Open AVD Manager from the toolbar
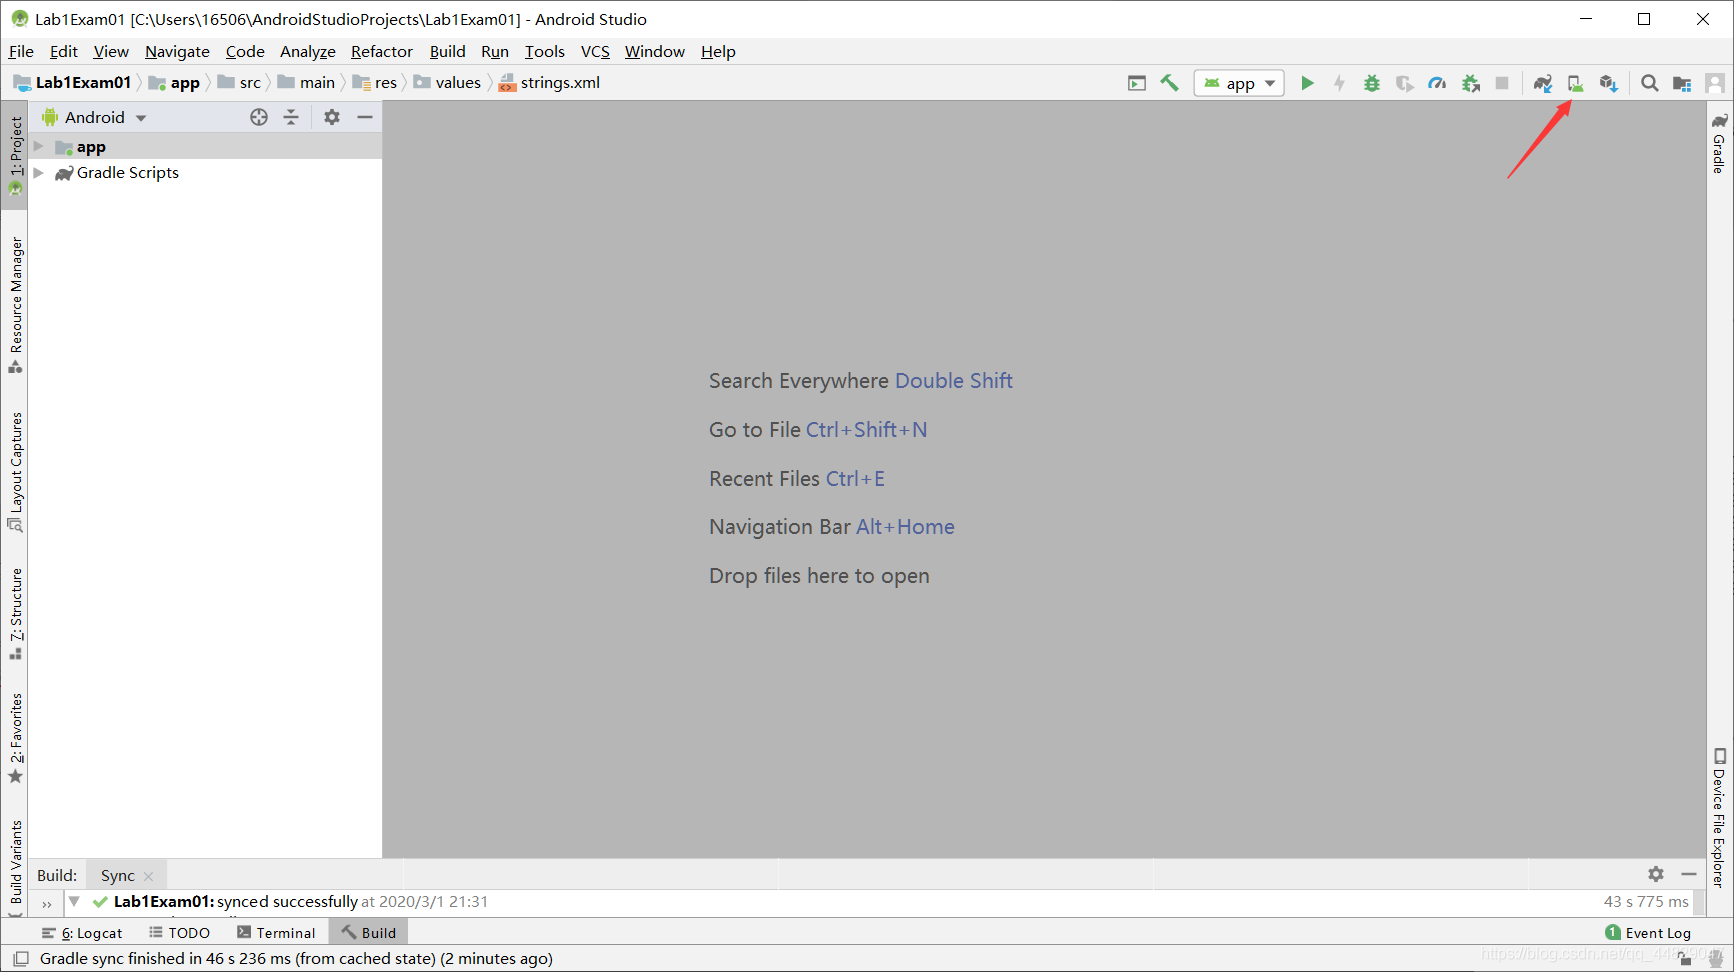This screenshot has height=972, width=1734. pyautogui.click(x=1575, y=83)
